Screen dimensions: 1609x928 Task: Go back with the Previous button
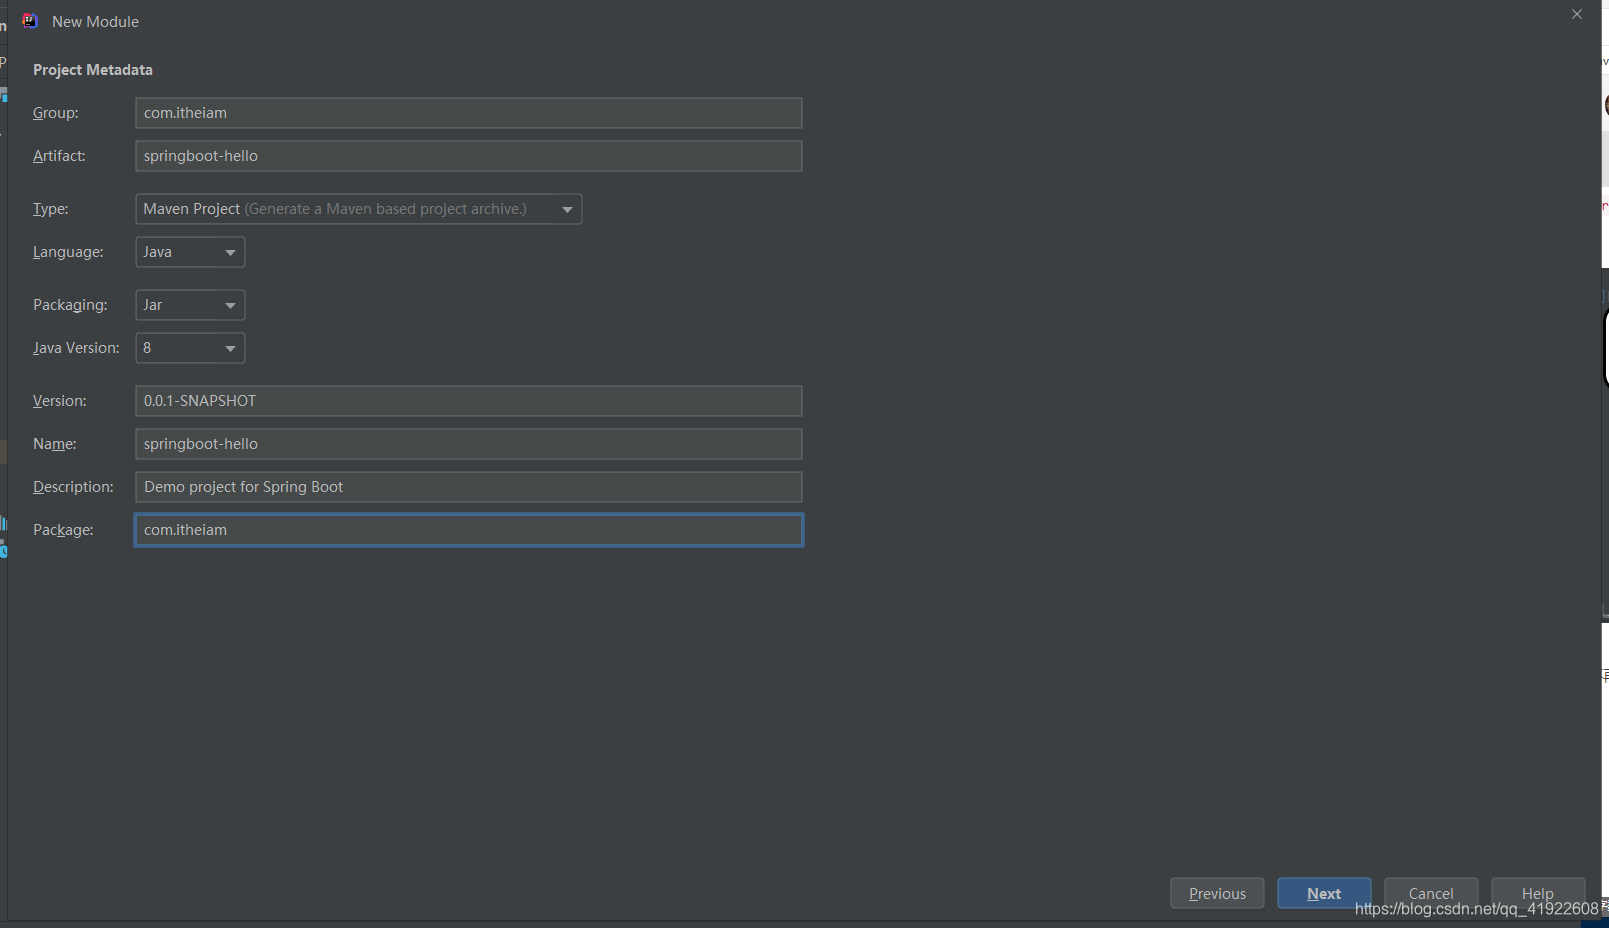[1217, 893]
